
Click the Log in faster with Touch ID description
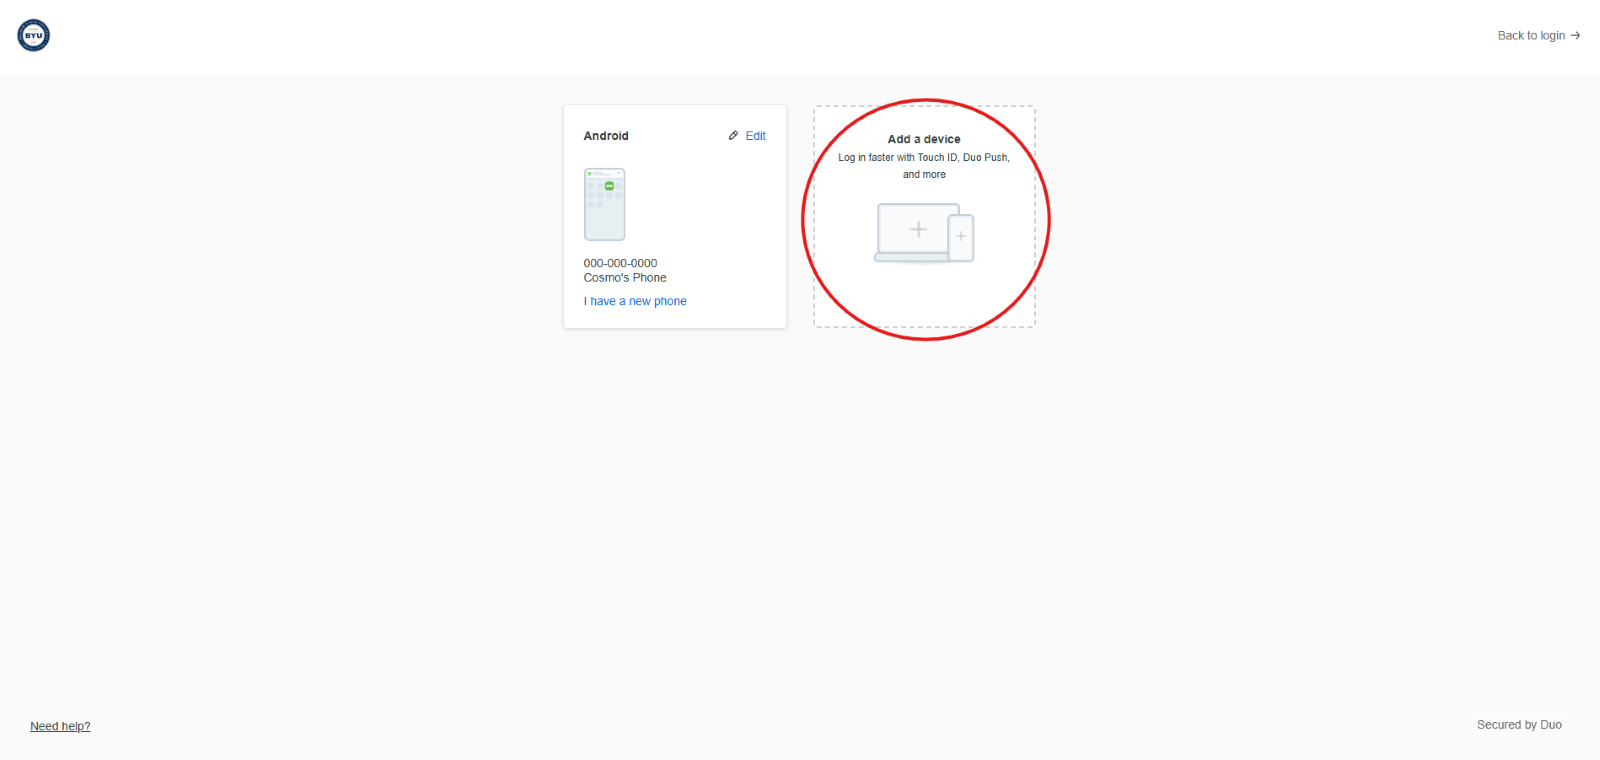click(x=924, y=157)
